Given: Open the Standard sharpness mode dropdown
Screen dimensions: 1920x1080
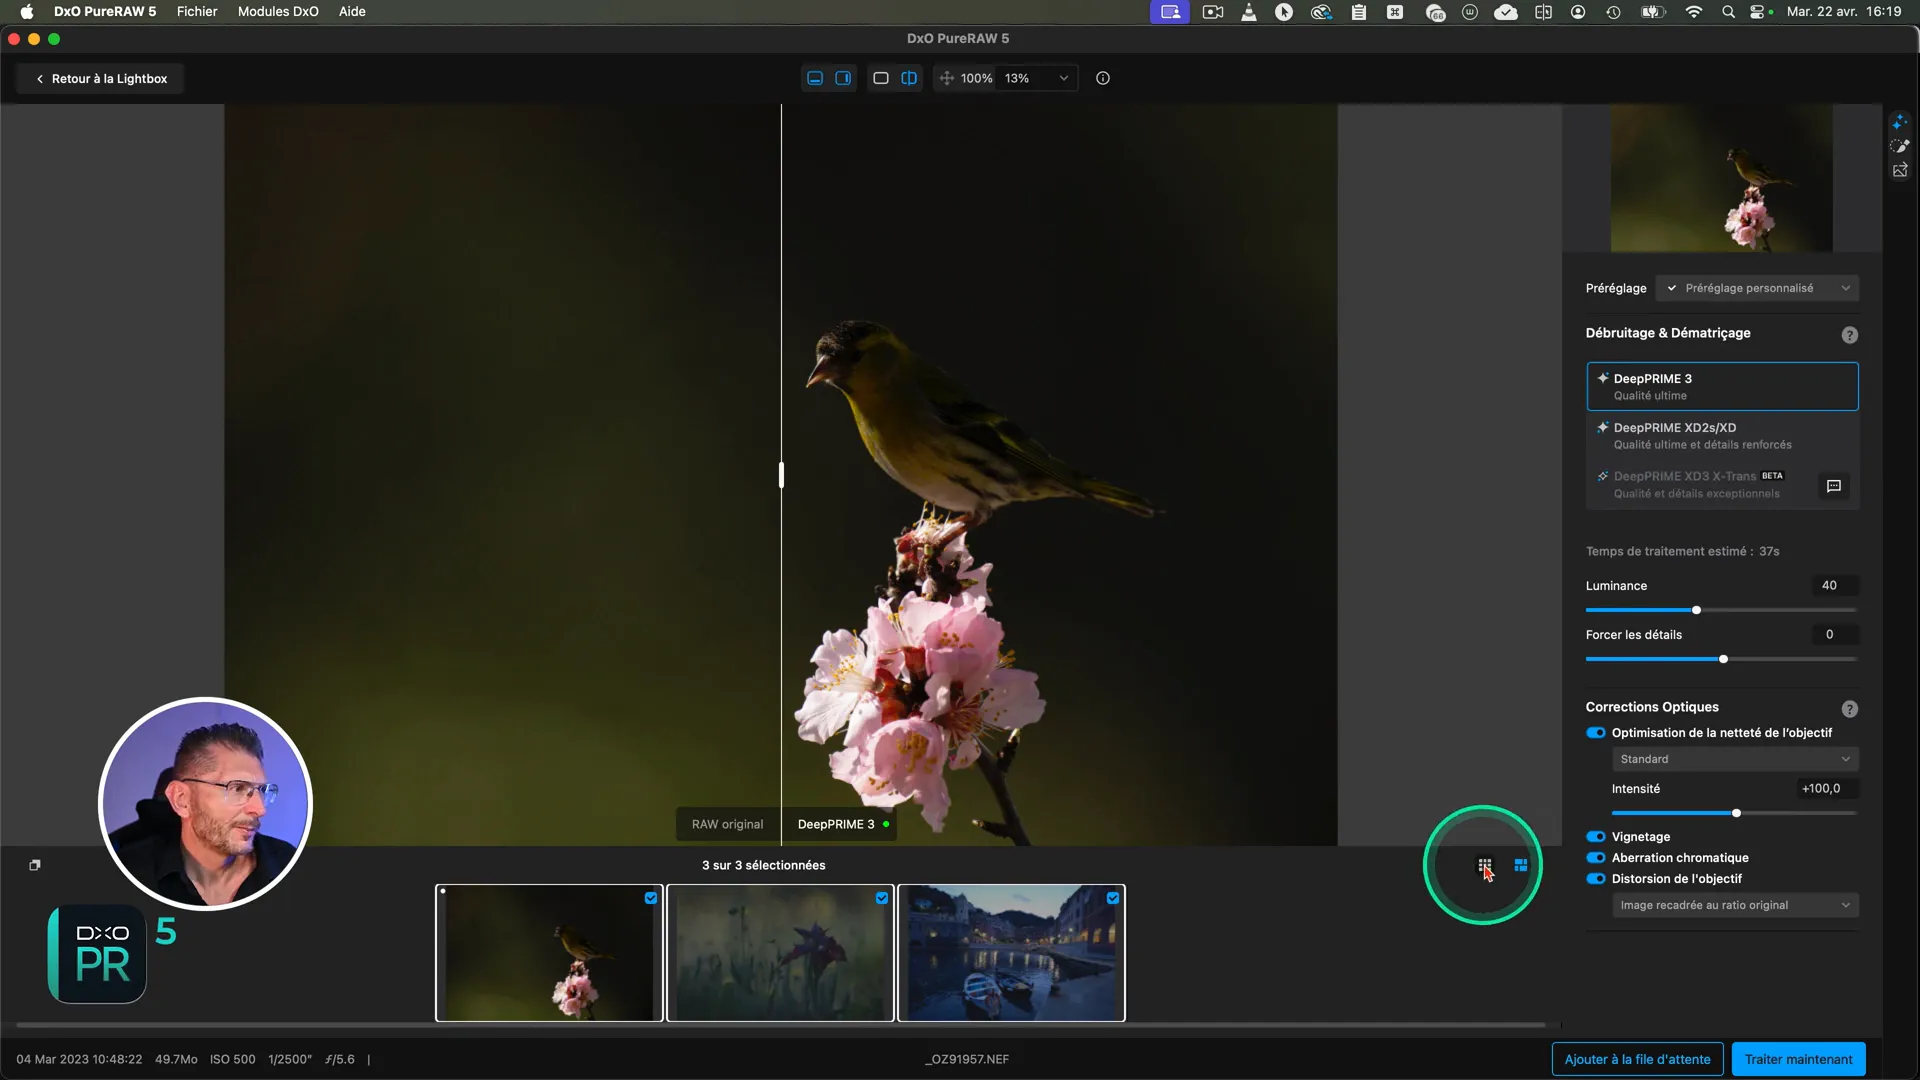Looking at the screenshot, I should pos(1735,759).
